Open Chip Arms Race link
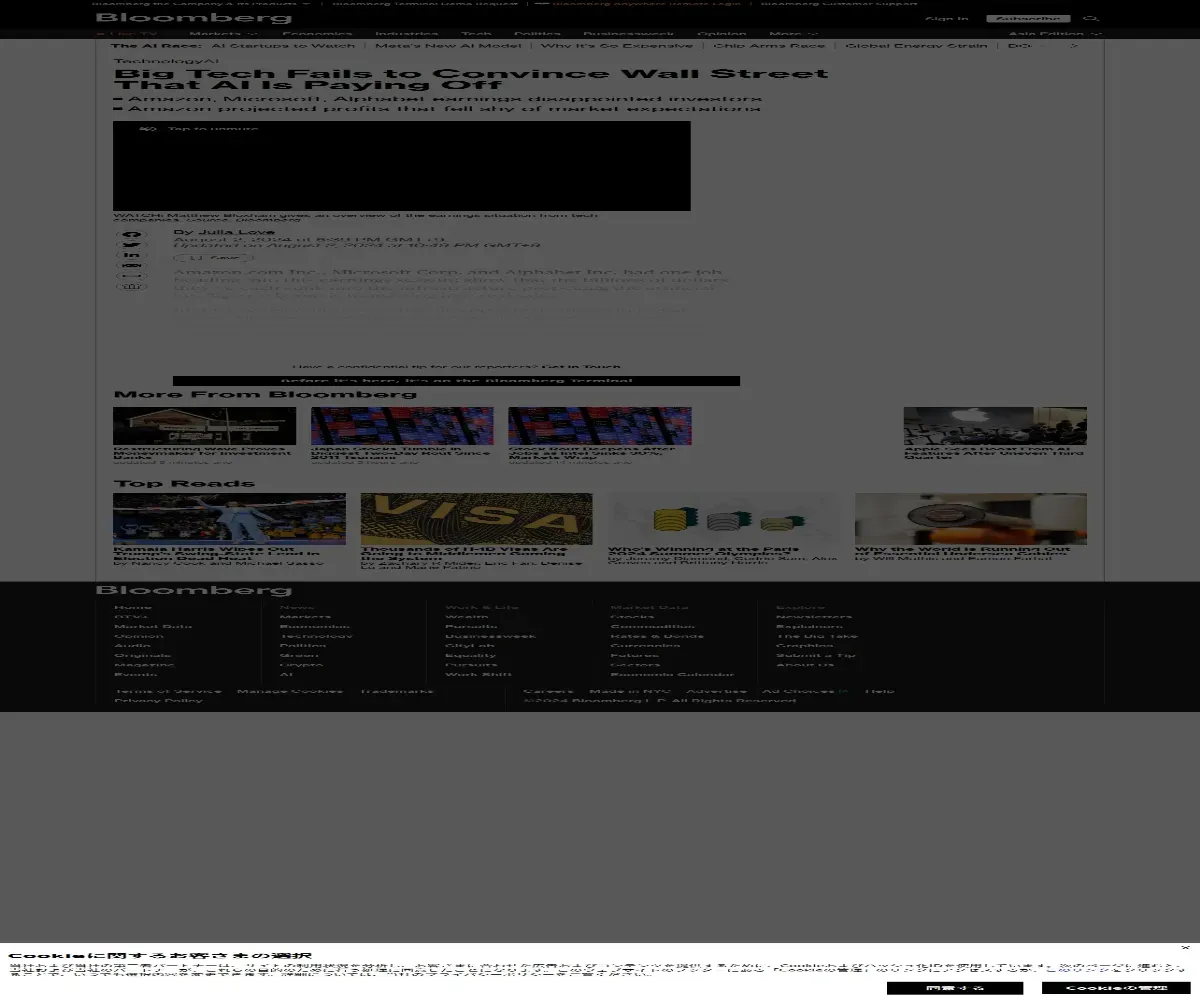The height and width of the screenshot is (1000, 1200). point(770,46)
